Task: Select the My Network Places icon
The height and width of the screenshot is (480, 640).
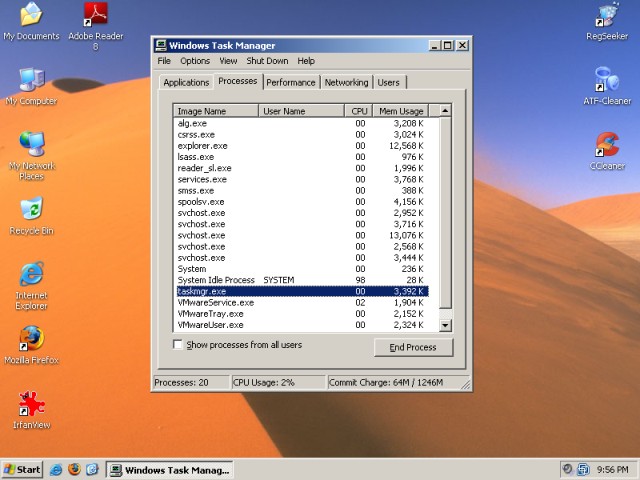Action: (31, 156)
